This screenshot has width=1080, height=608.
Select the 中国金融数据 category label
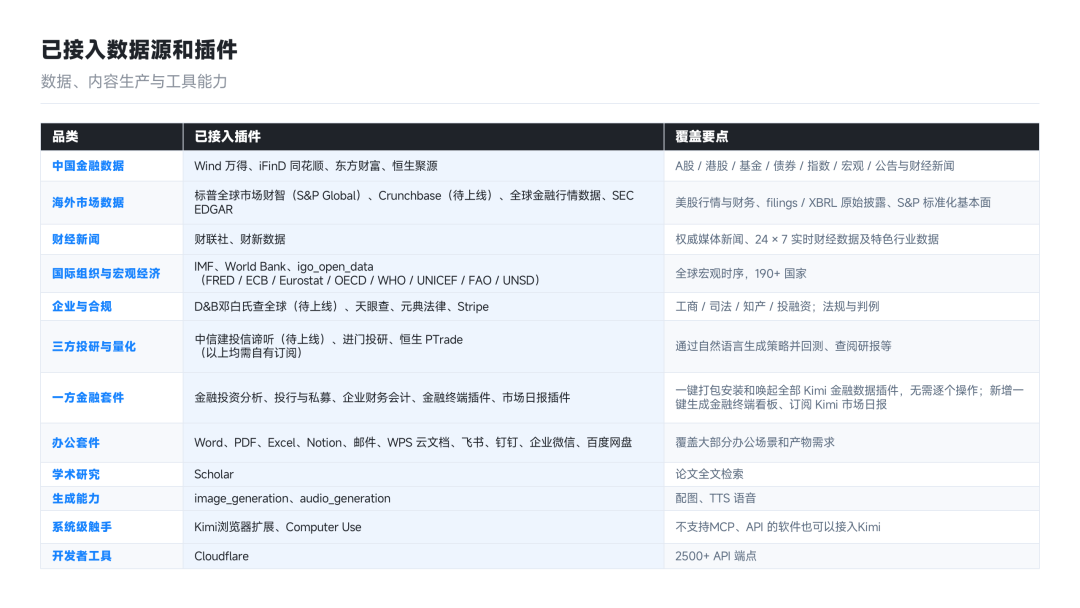coord(88,166)
